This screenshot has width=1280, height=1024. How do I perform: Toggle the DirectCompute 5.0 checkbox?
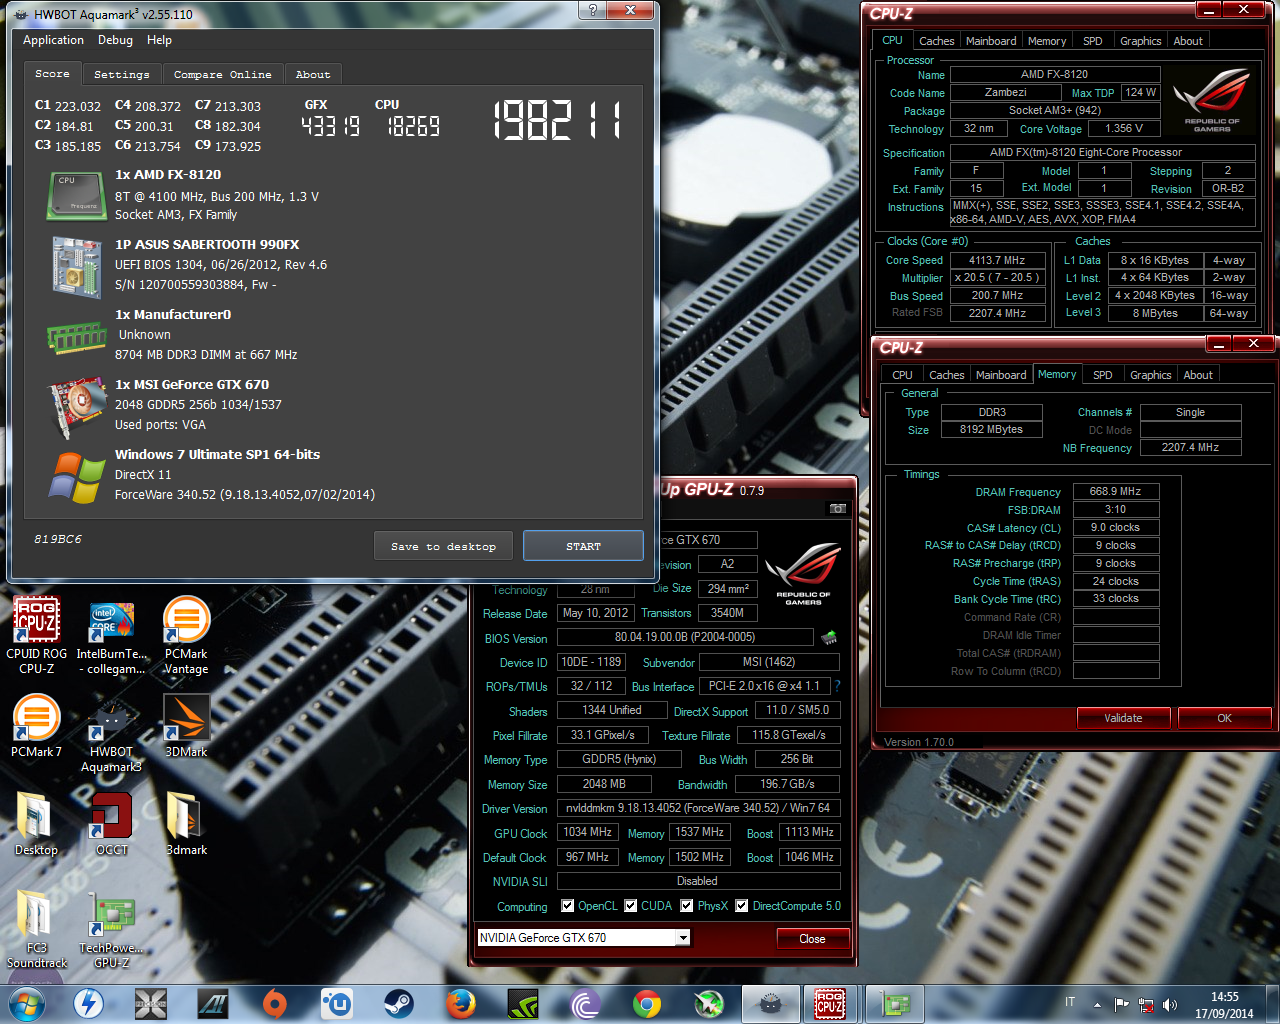click(x=742, y=906)
